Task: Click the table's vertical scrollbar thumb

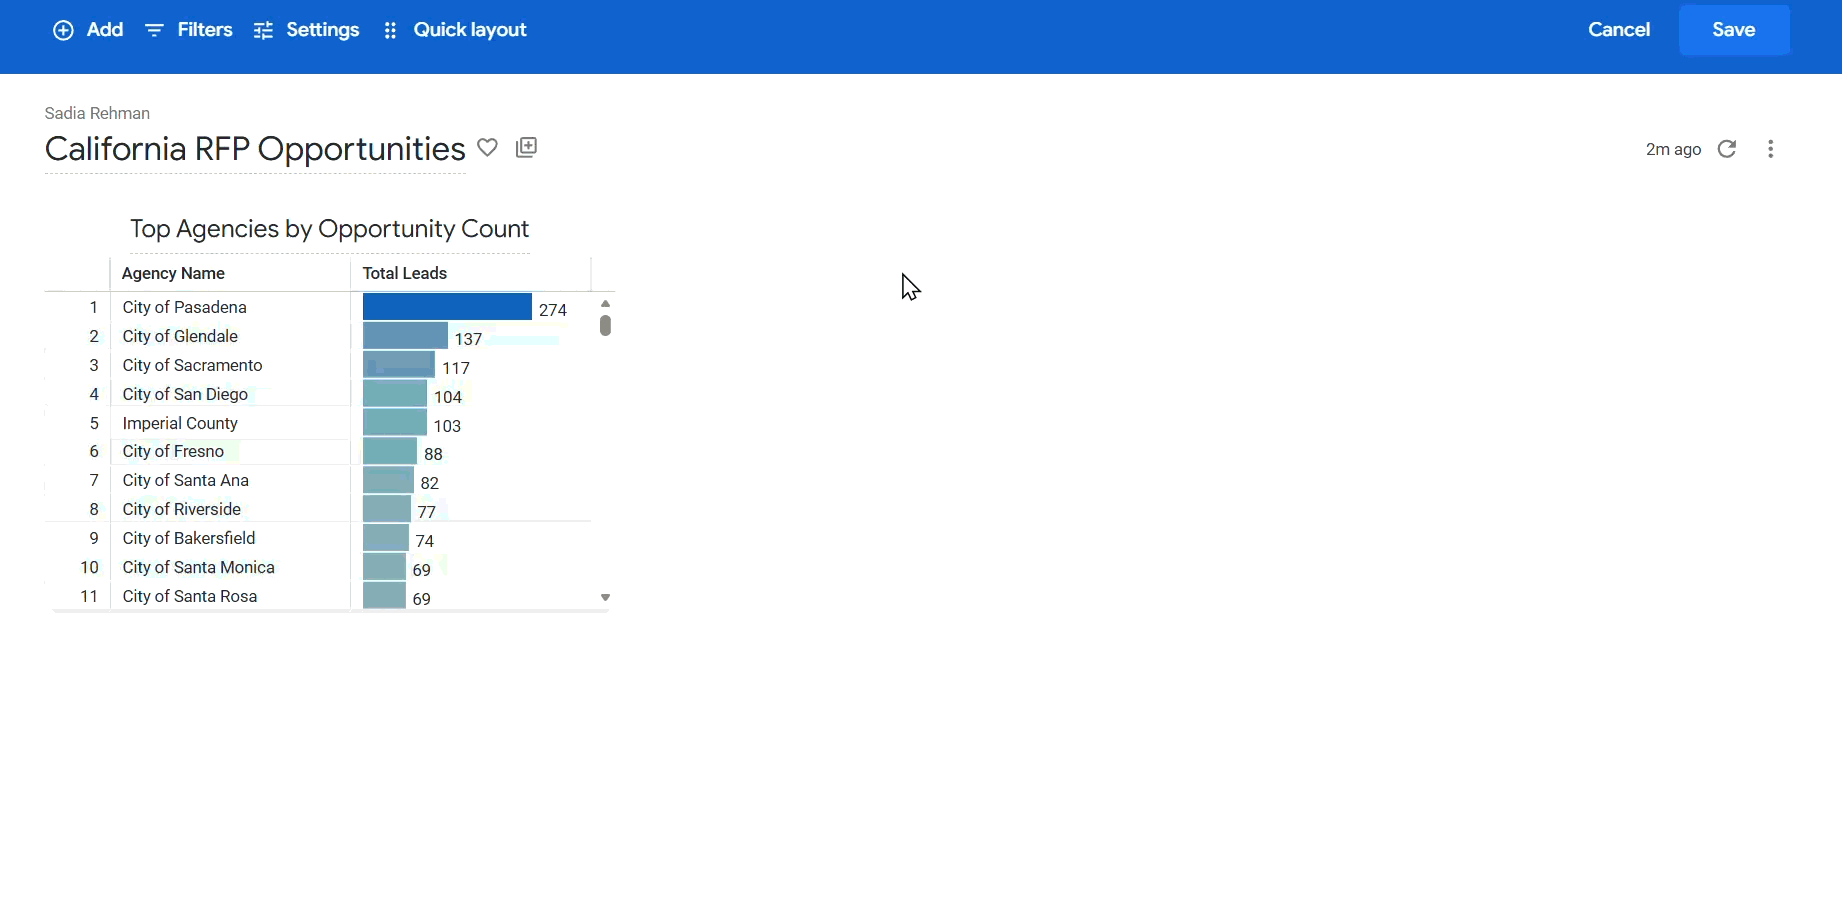Action: coord(605,325)
